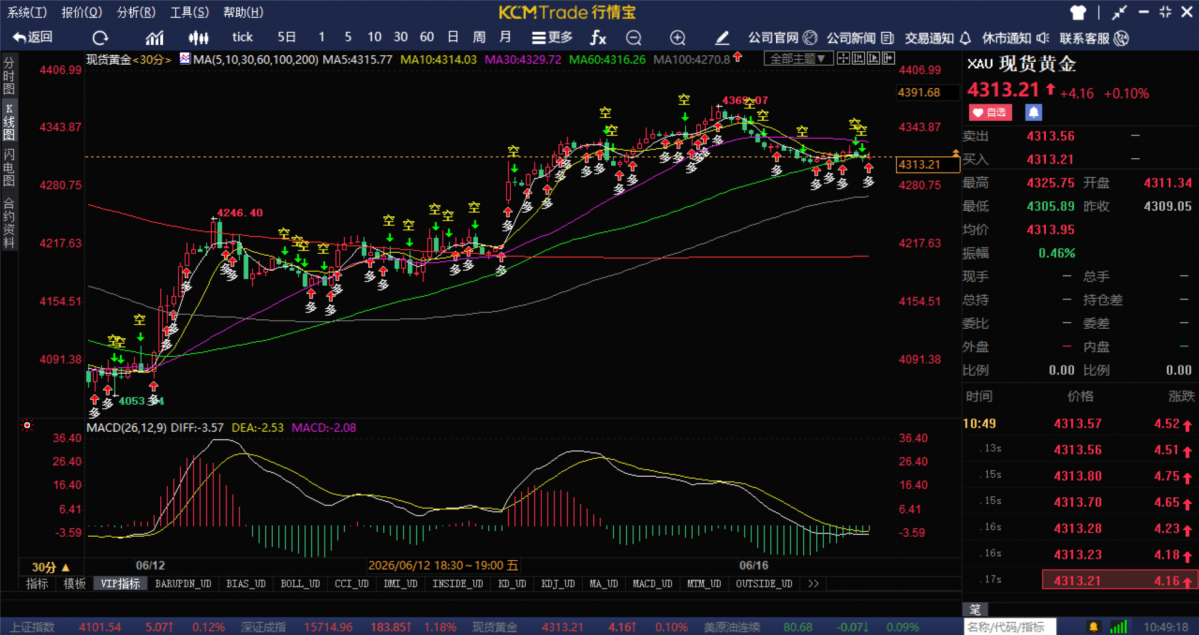1199x635 pixels.
Task: Activate the drawing pencil tool
Action: (722, 37)
